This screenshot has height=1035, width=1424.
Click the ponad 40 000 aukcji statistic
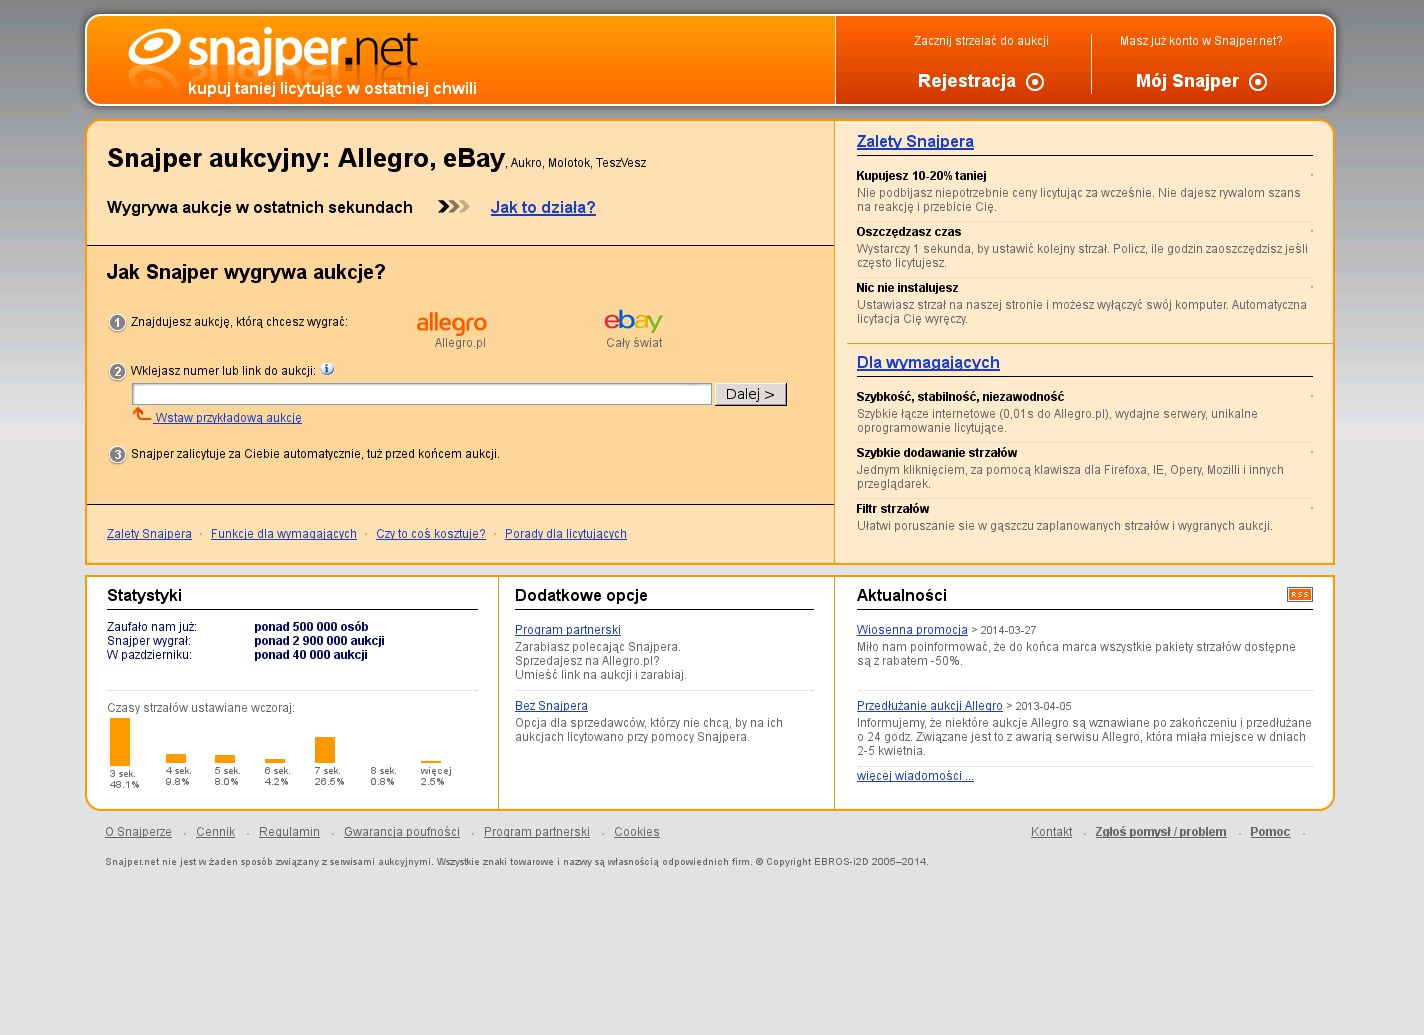click(x=311, y=655)
